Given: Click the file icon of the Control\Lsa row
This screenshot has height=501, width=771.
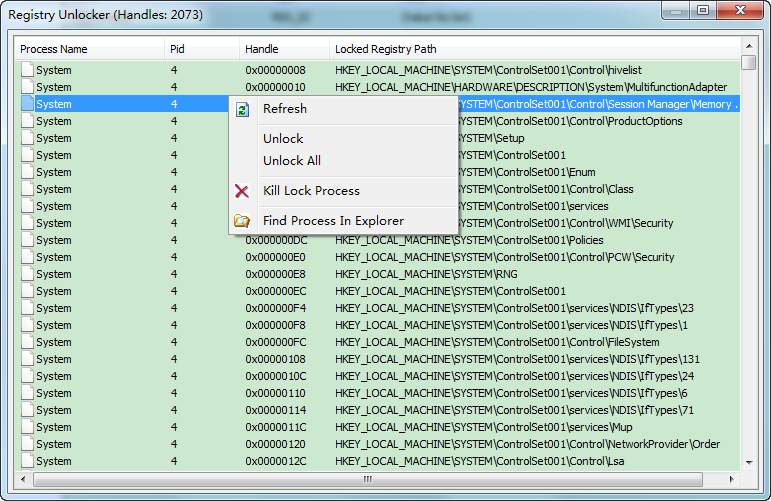Looking at the screenshot, I should [27, 461].
